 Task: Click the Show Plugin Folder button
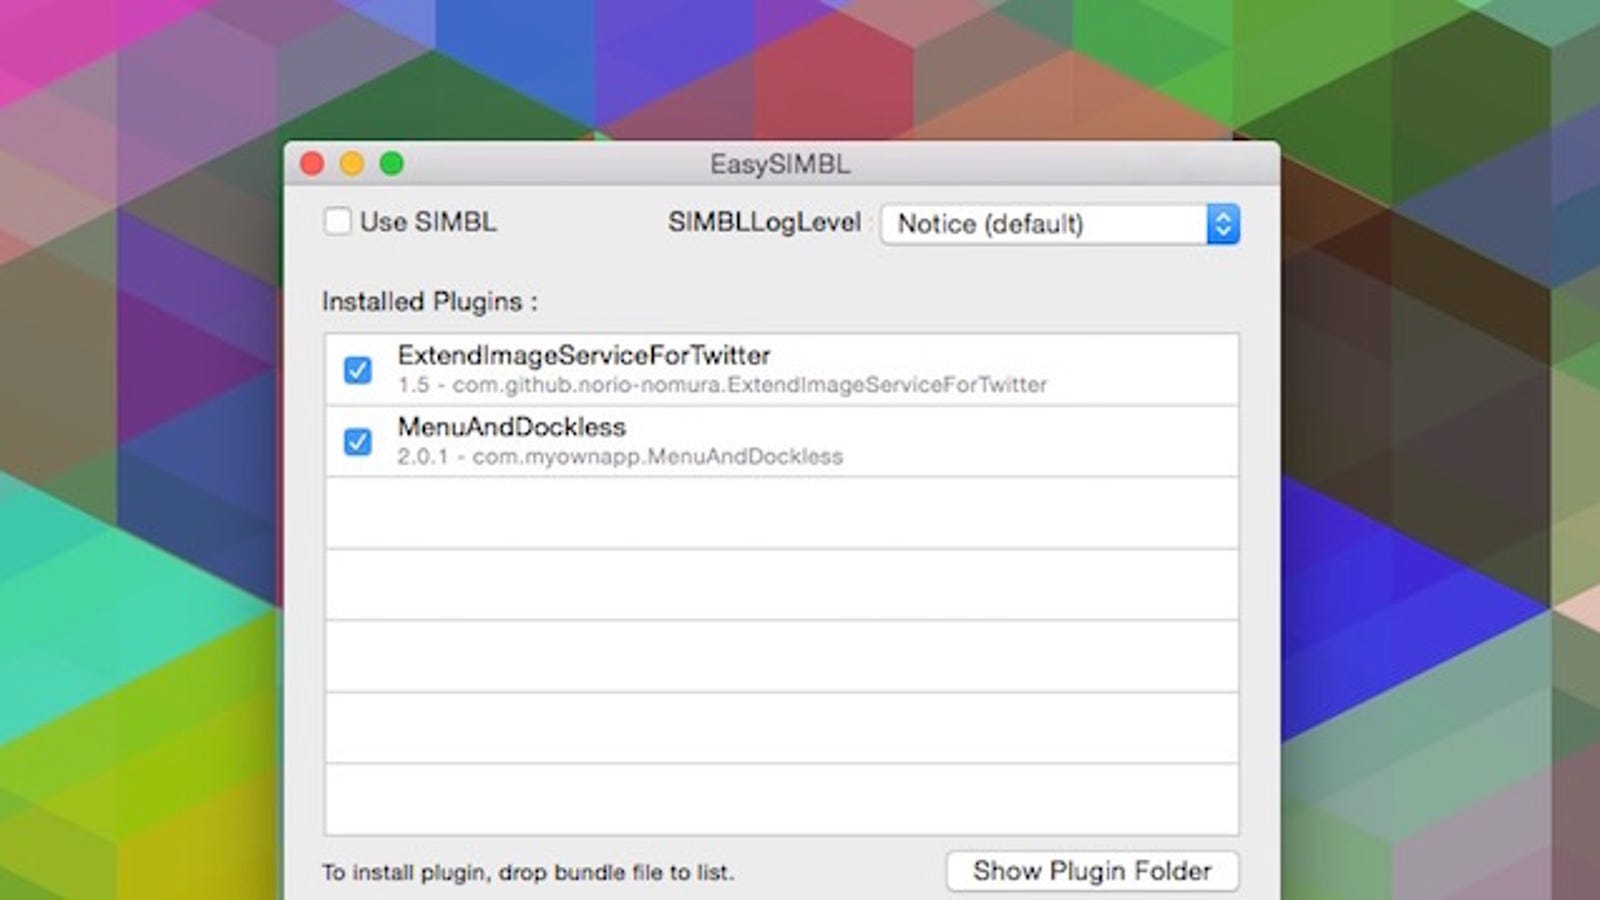1092,871
